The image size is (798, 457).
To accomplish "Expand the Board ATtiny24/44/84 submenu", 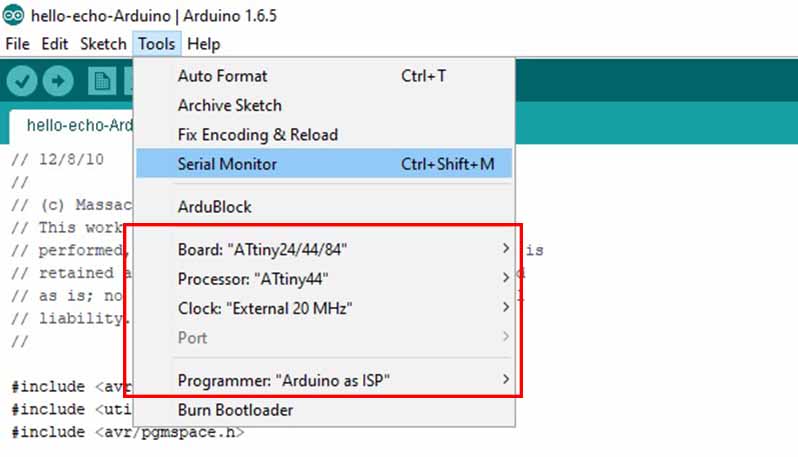I will (x=324, y=249).
